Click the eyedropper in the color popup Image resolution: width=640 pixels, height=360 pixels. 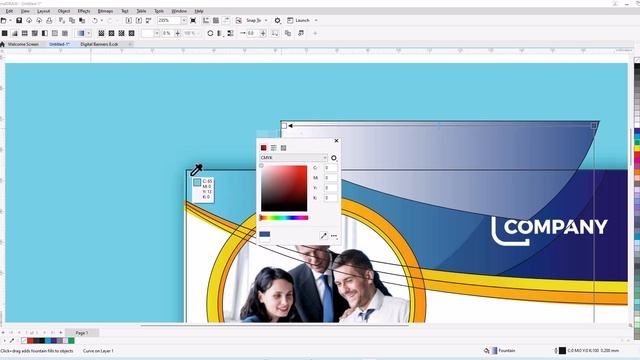[x=324, y=236]
